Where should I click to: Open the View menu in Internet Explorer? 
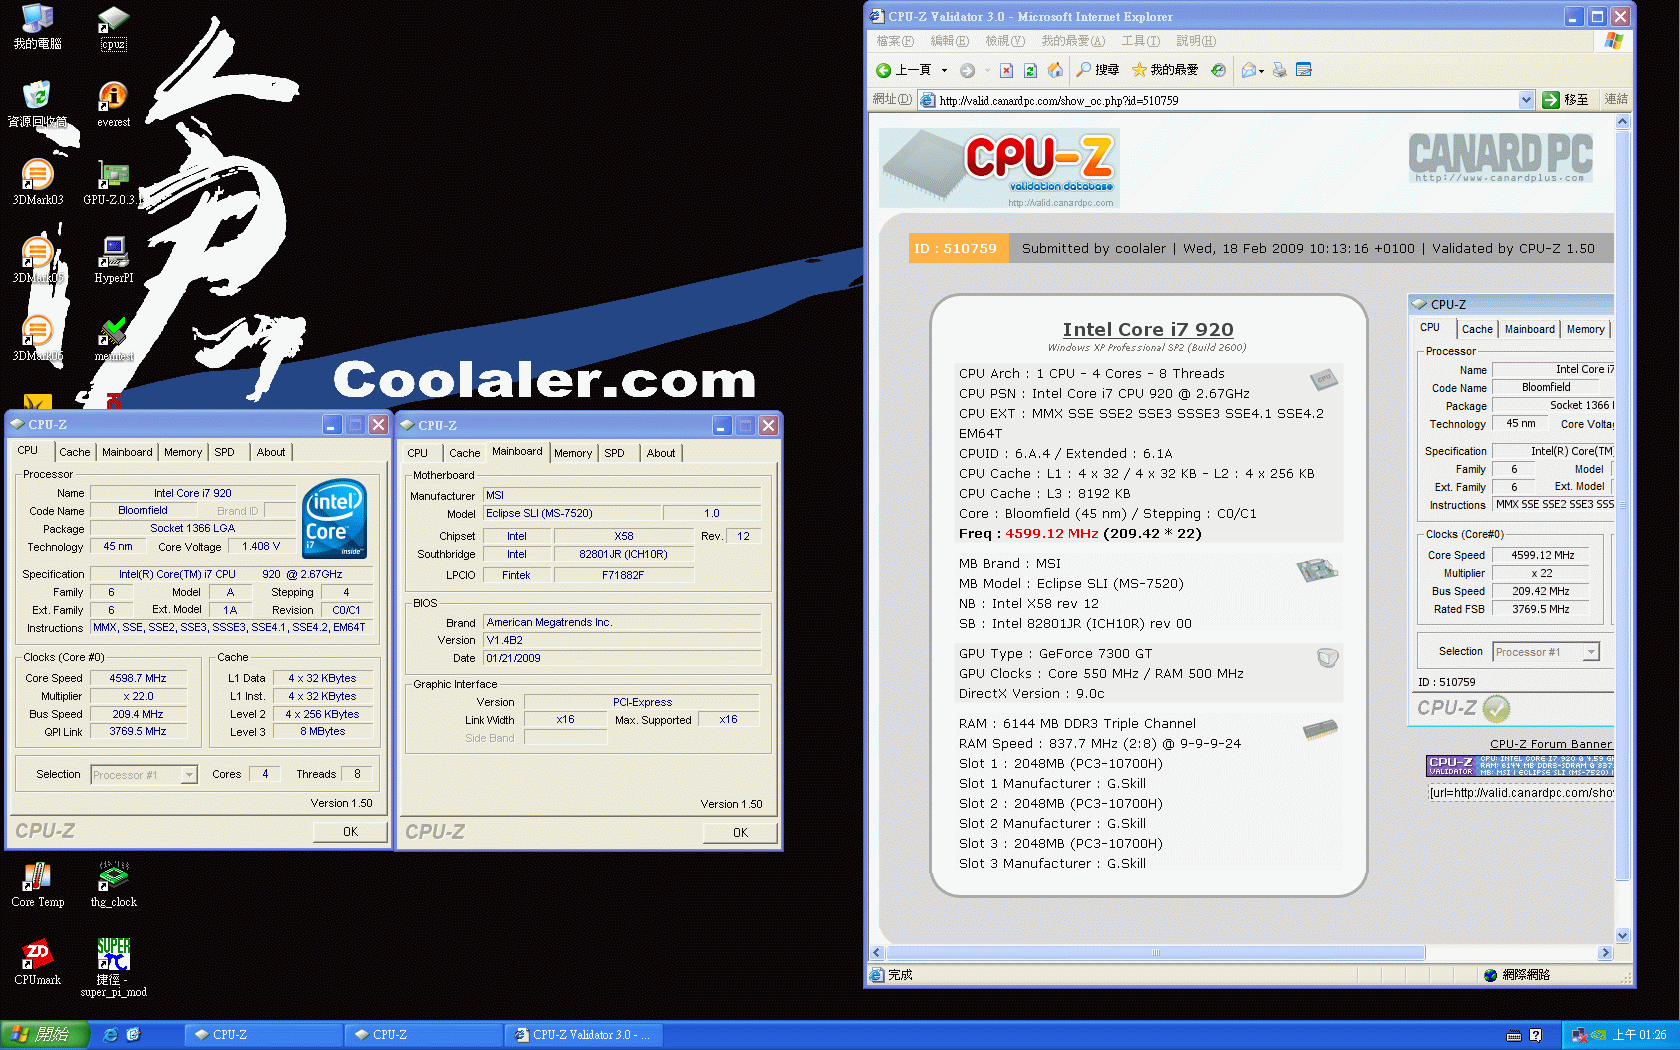[1004, 41]
